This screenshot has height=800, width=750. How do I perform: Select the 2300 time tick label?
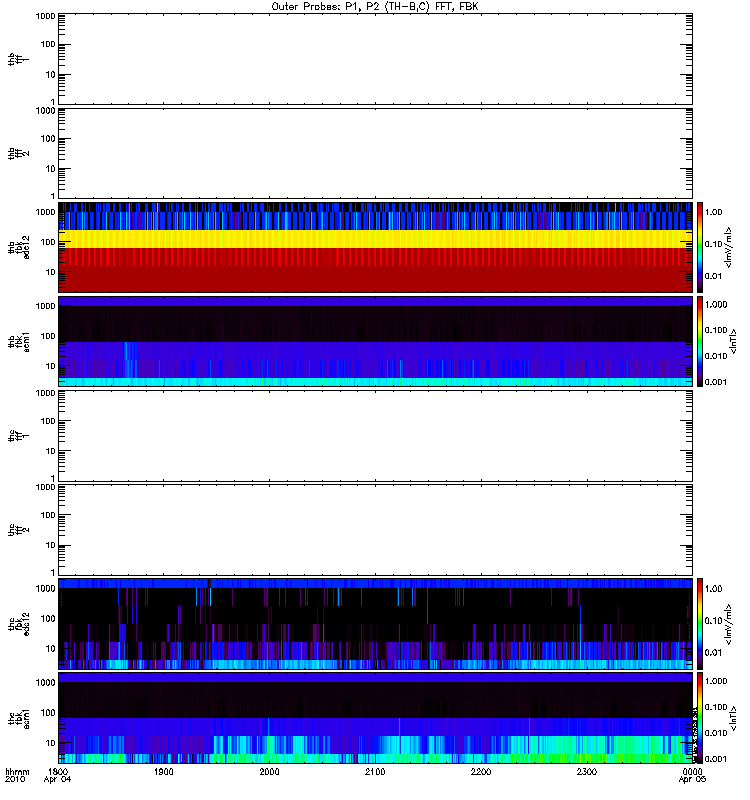click(x=587, y=771)
